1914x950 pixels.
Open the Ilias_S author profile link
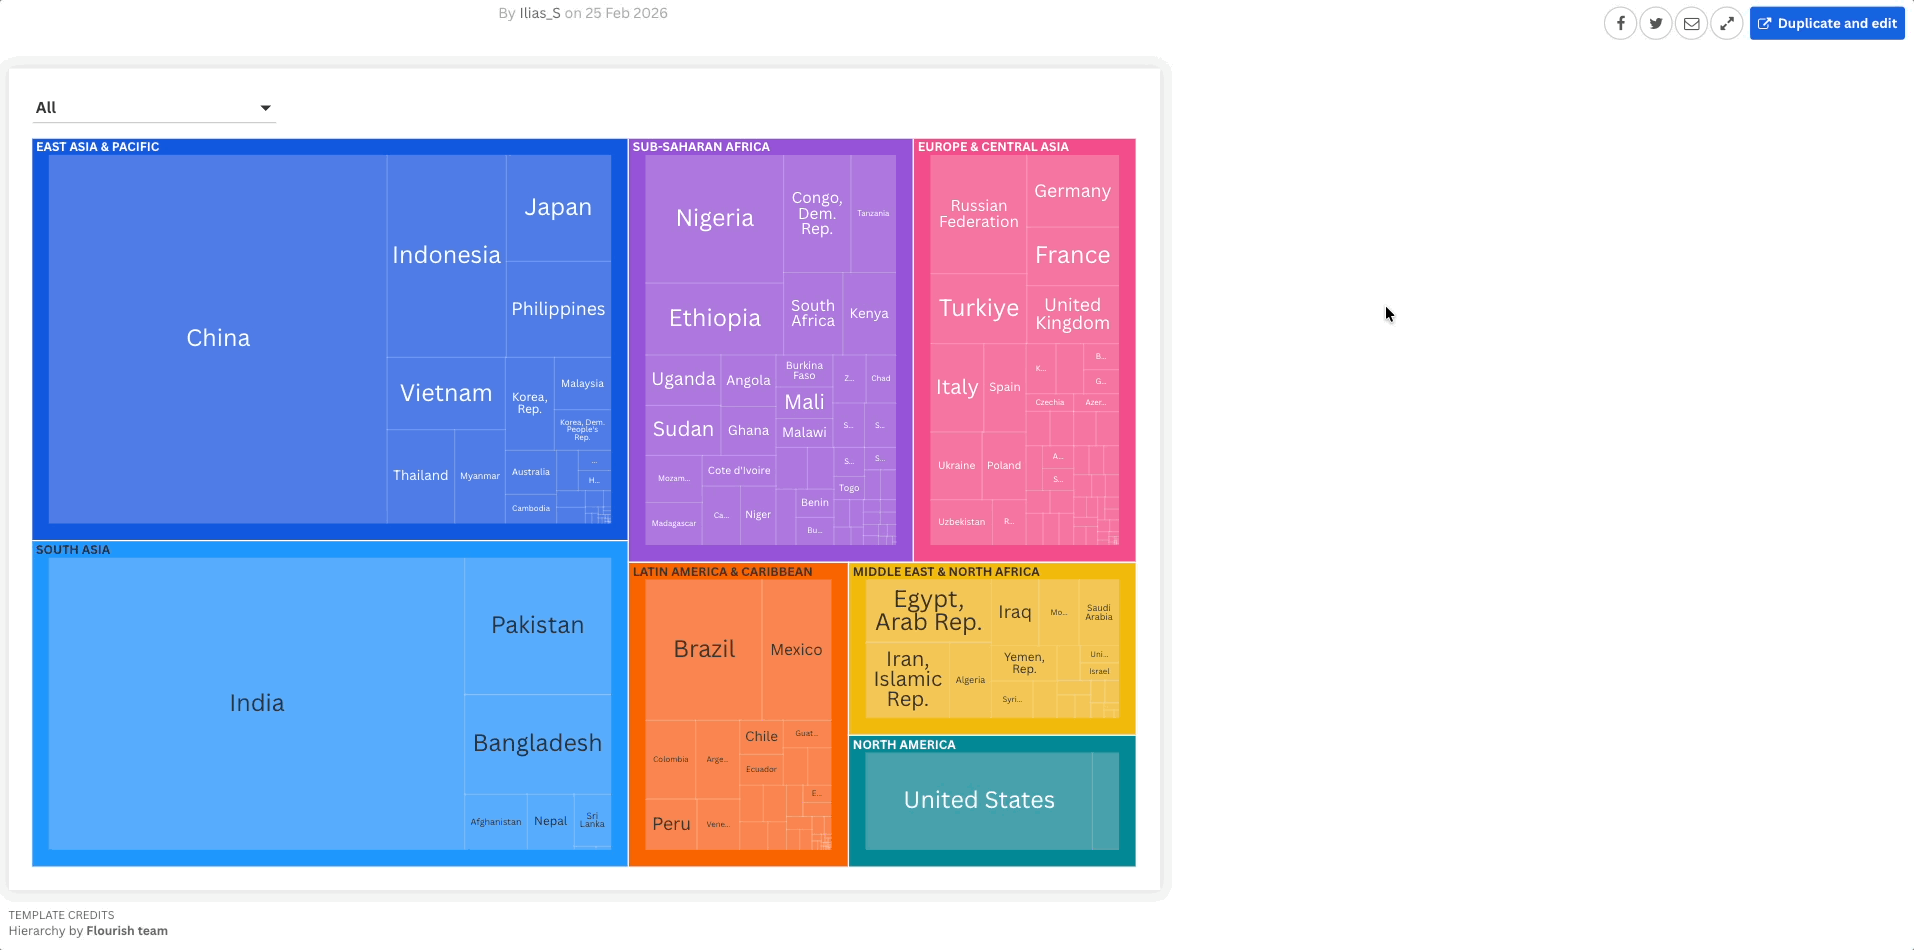coord(539,13)
